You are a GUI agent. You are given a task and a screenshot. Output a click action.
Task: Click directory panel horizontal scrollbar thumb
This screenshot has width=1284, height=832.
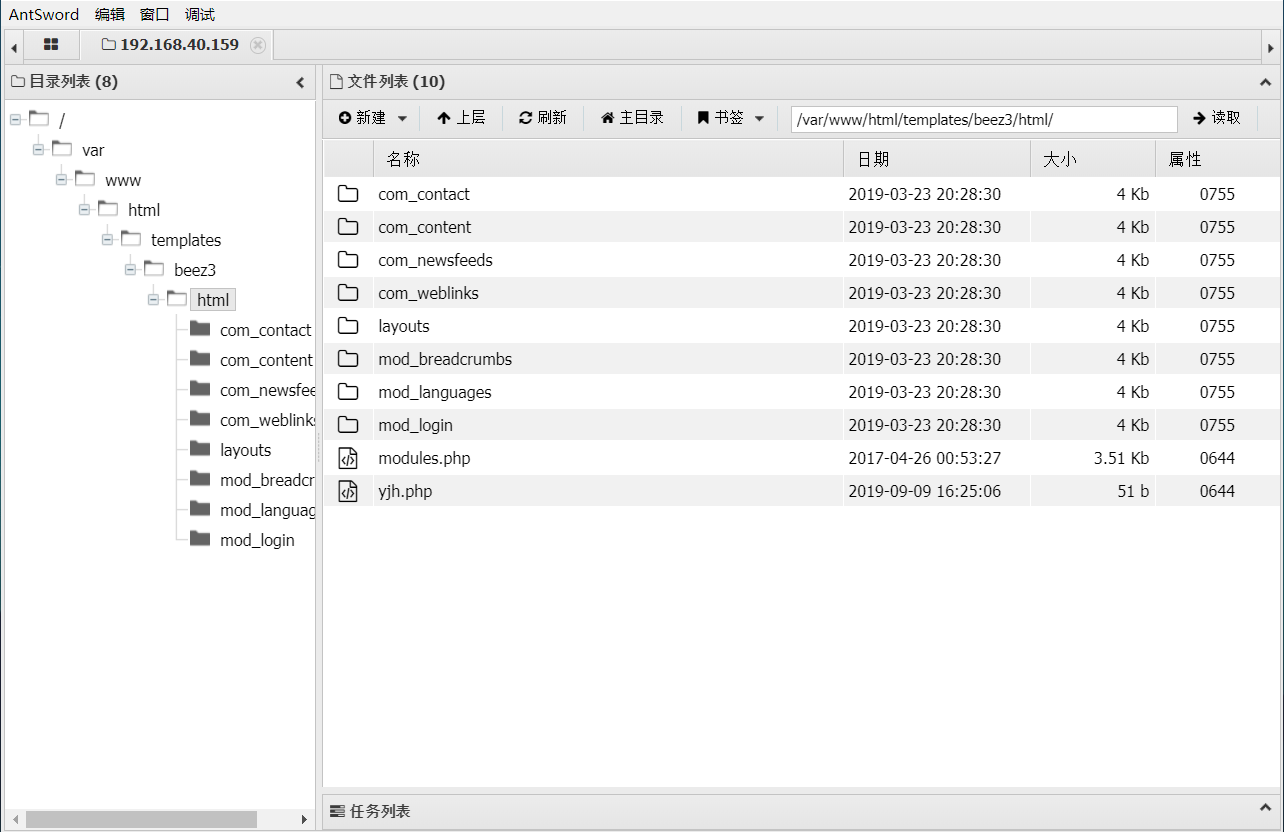[x=141, y=819]
